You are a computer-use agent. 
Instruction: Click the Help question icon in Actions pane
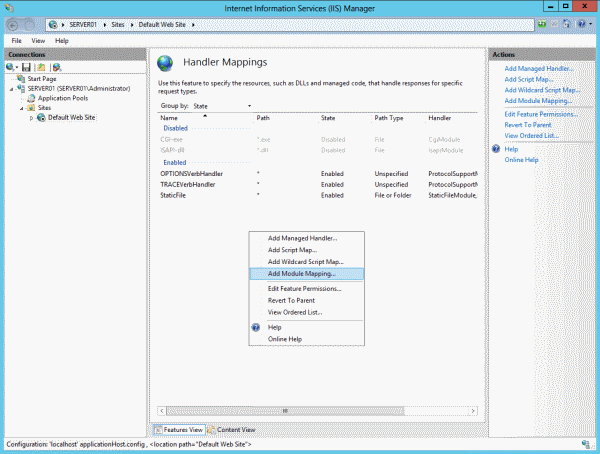pyautogui.click(x=496, y=149)
